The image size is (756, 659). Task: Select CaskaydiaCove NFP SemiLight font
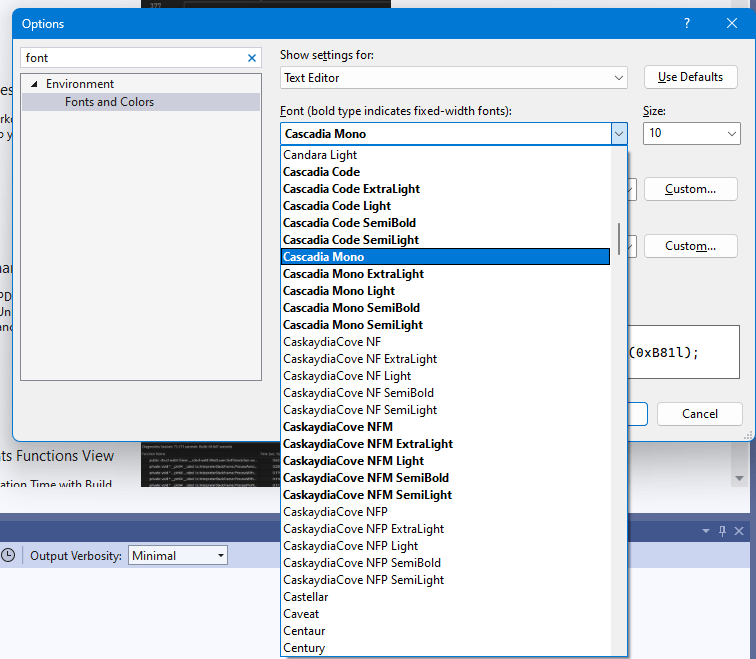[445, 580]
